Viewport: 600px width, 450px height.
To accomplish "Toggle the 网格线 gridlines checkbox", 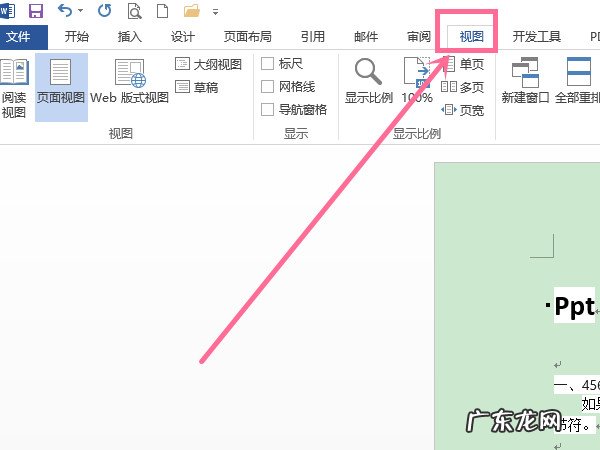I will tap(268, 87).
